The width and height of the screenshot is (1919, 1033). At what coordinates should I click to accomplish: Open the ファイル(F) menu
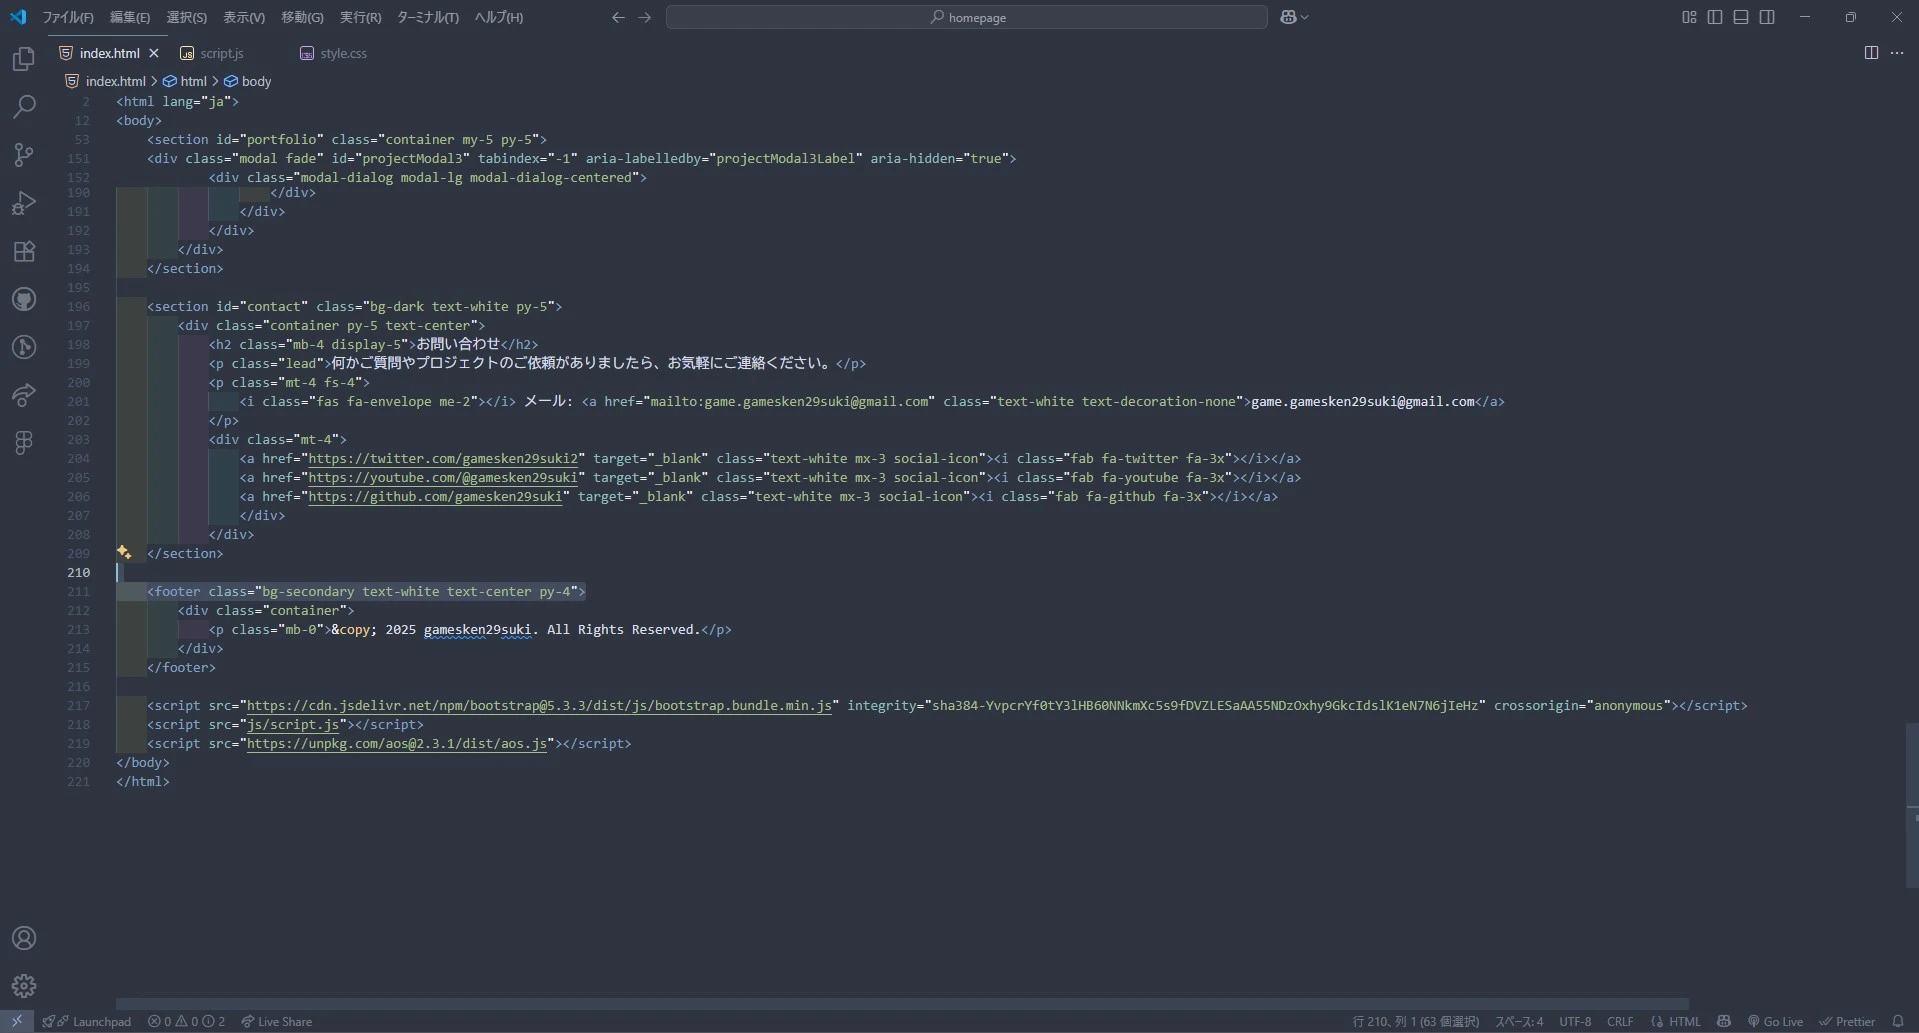(68, 17)
